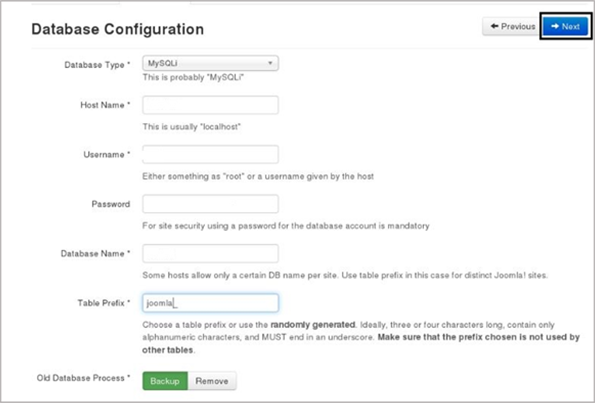Select the Backup old database option

pyautogui.click(x=165, y=381)
